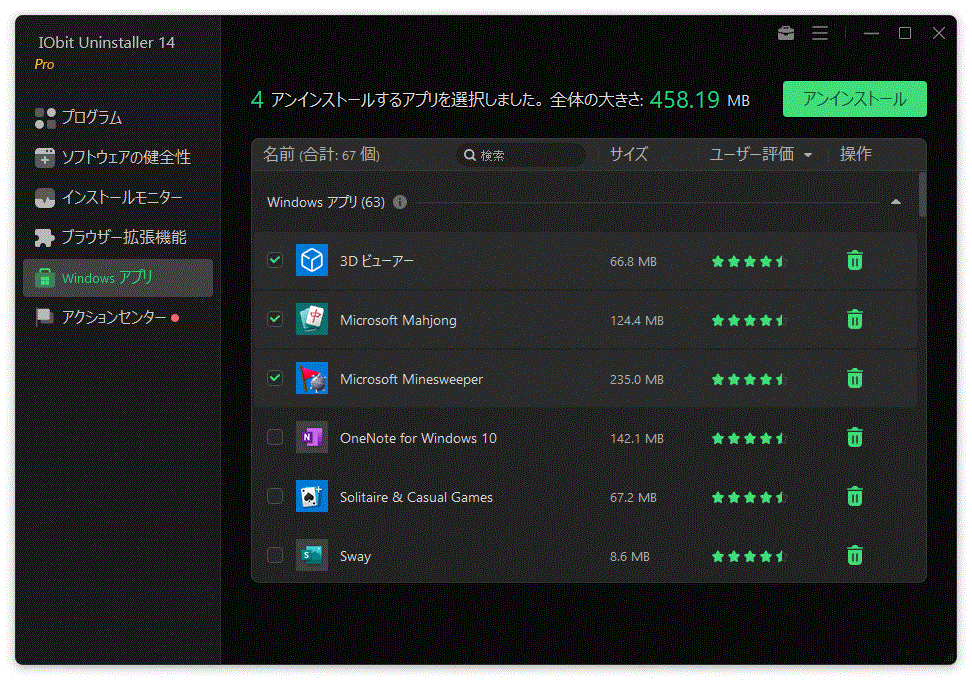This screenshot has height=680, width=972.
Task: Click star rating of Microsoft Mahjong
Action: pyautogui.click(x=749, y=320)
